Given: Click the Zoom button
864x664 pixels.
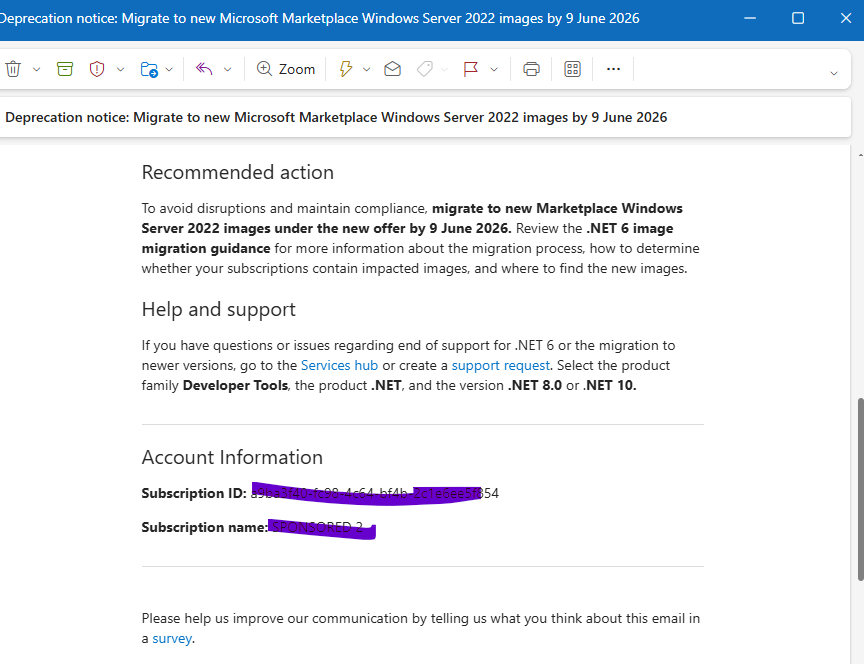Looking at the screenshot, I should click(286, 69).
